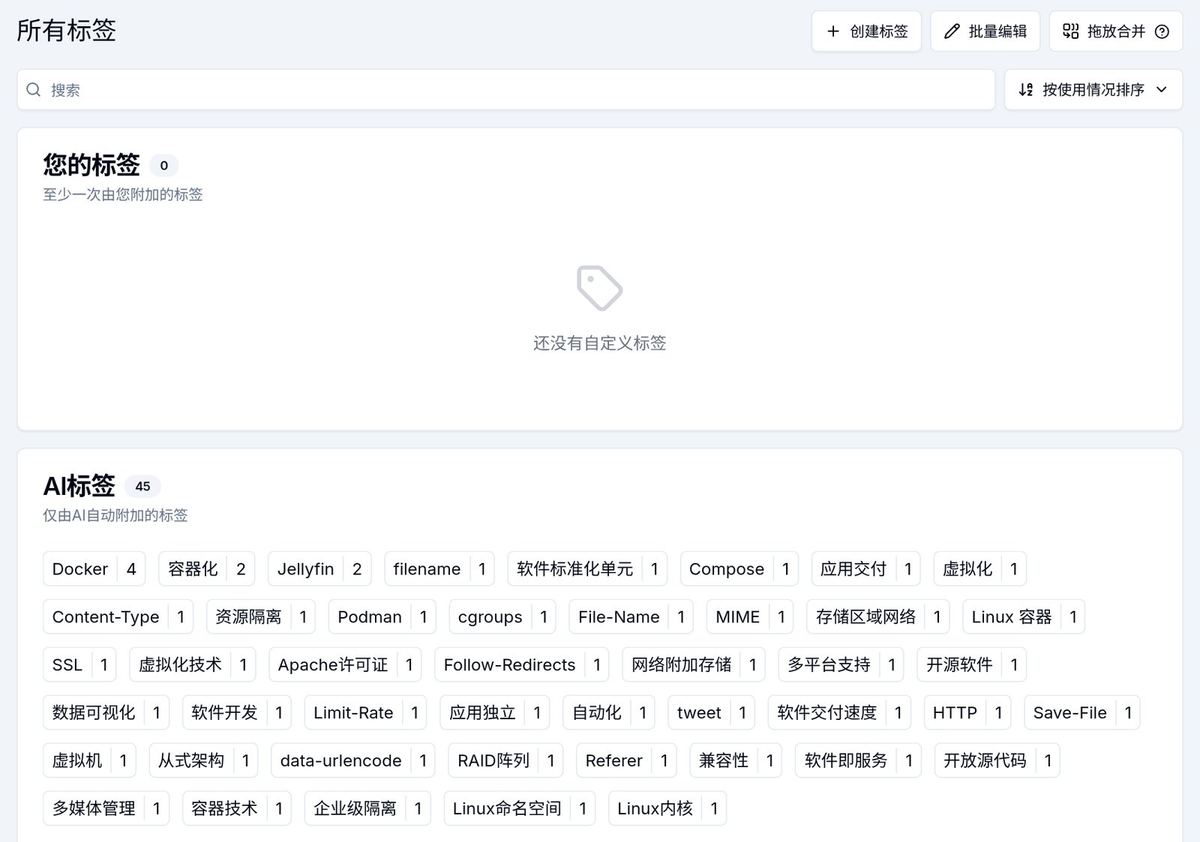
Task: Click the plus icon in 创建标签
Action: point(833,31)
